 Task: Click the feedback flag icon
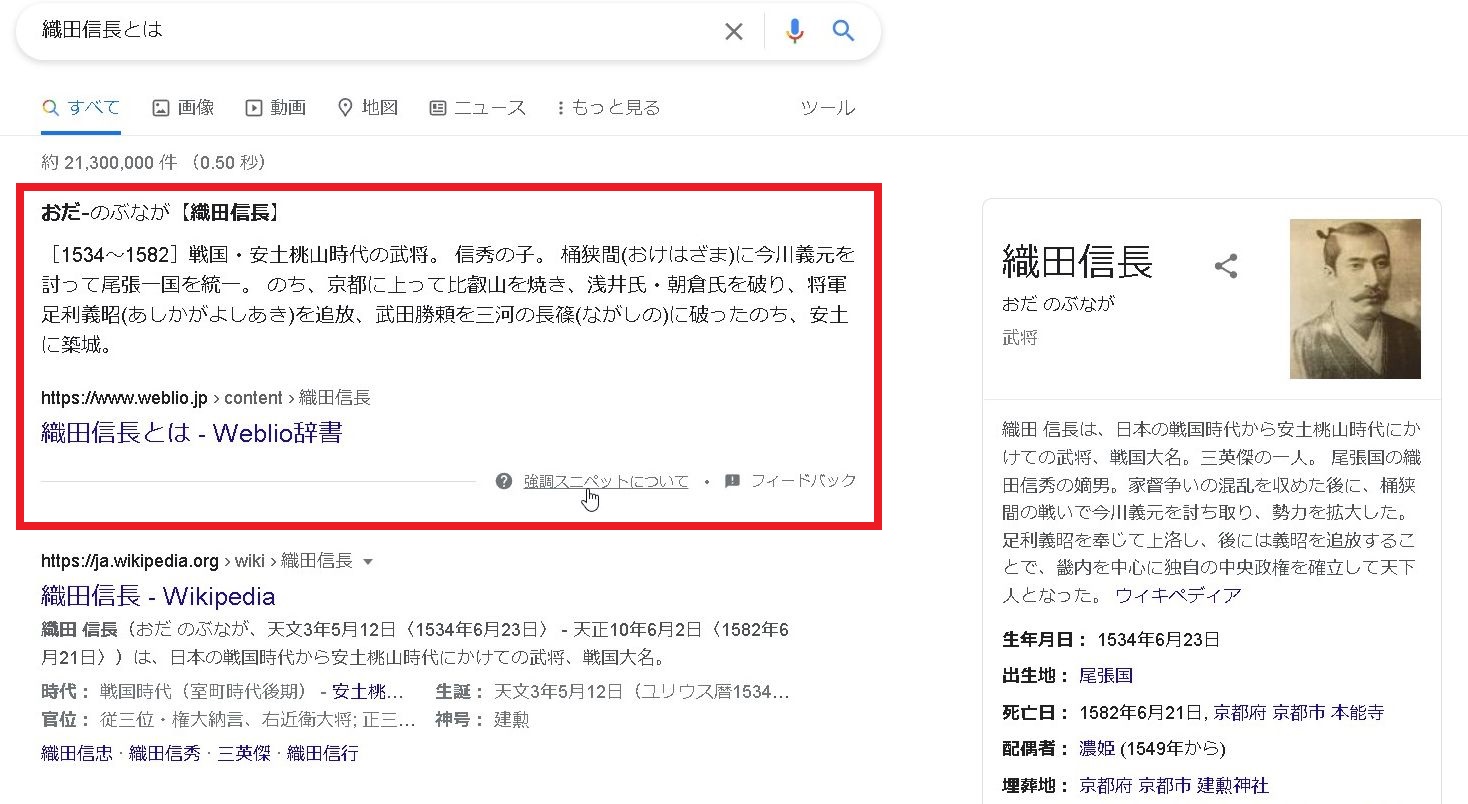tap(732, 481)
